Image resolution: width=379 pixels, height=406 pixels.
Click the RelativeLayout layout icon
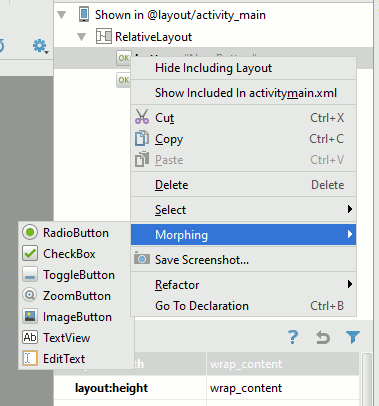(x=104, y=36)
